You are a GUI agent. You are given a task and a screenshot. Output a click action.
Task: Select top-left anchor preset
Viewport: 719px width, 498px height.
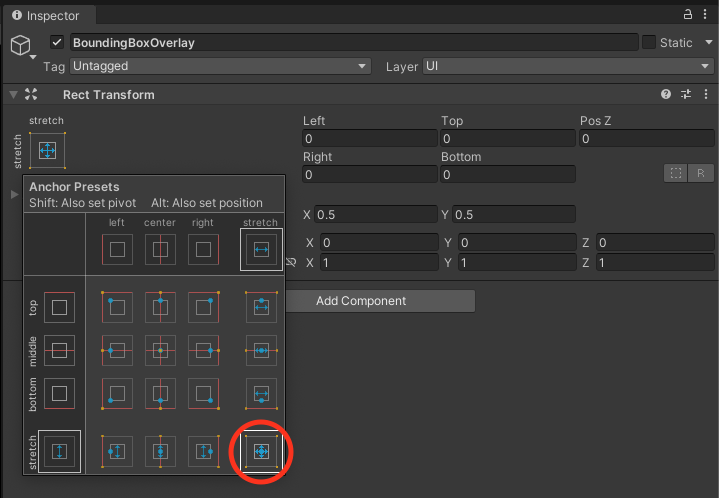tap(117, 307)
